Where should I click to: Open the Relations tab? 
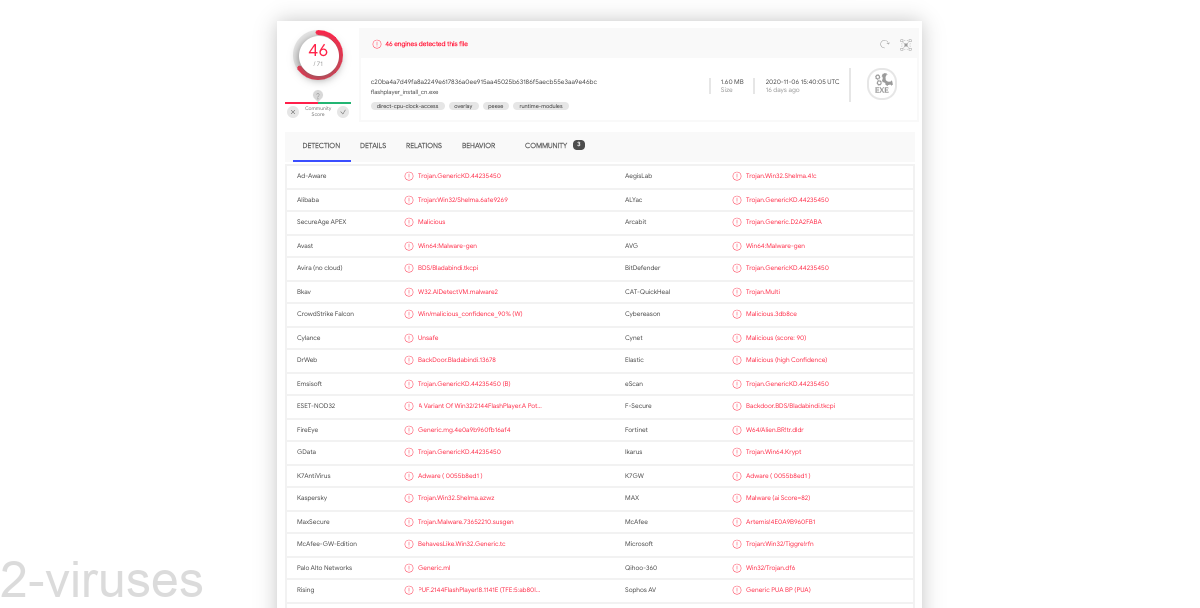tap(424, 146)
